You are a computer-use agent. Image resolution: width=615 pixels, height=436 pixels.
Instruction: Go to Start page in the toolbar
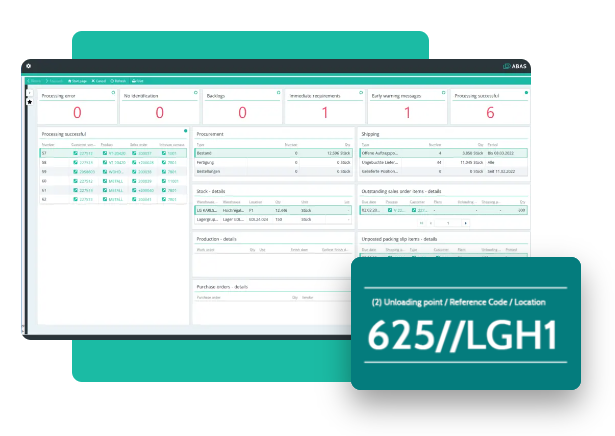(77, 81)
